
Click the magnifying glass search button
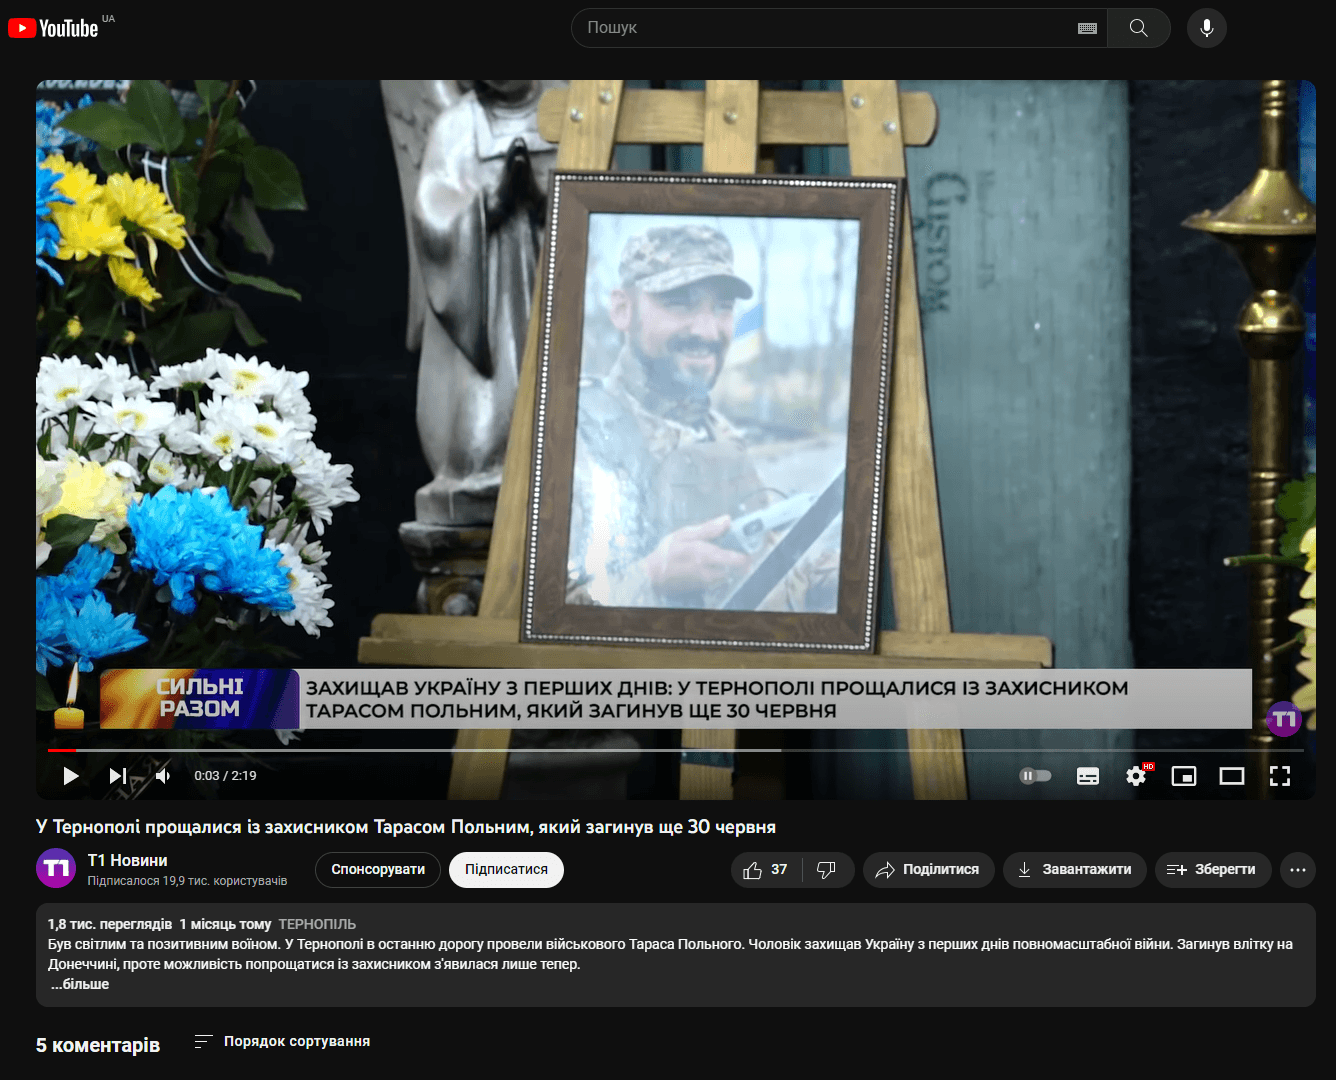[1138, 28]
